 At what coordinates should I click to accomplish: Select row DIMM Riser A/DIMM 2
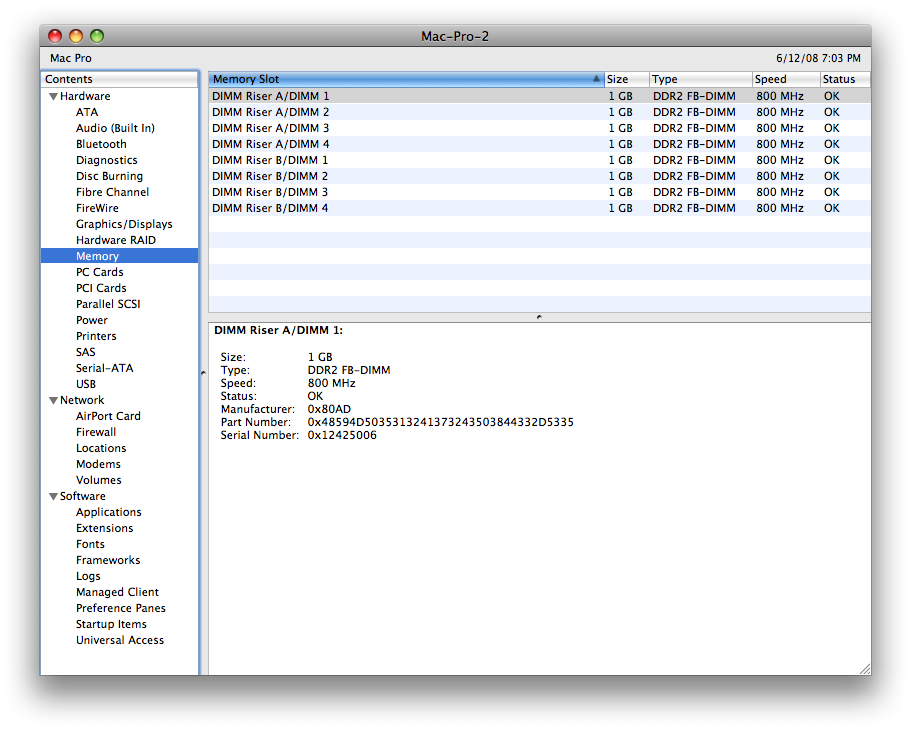pos(539,112)
